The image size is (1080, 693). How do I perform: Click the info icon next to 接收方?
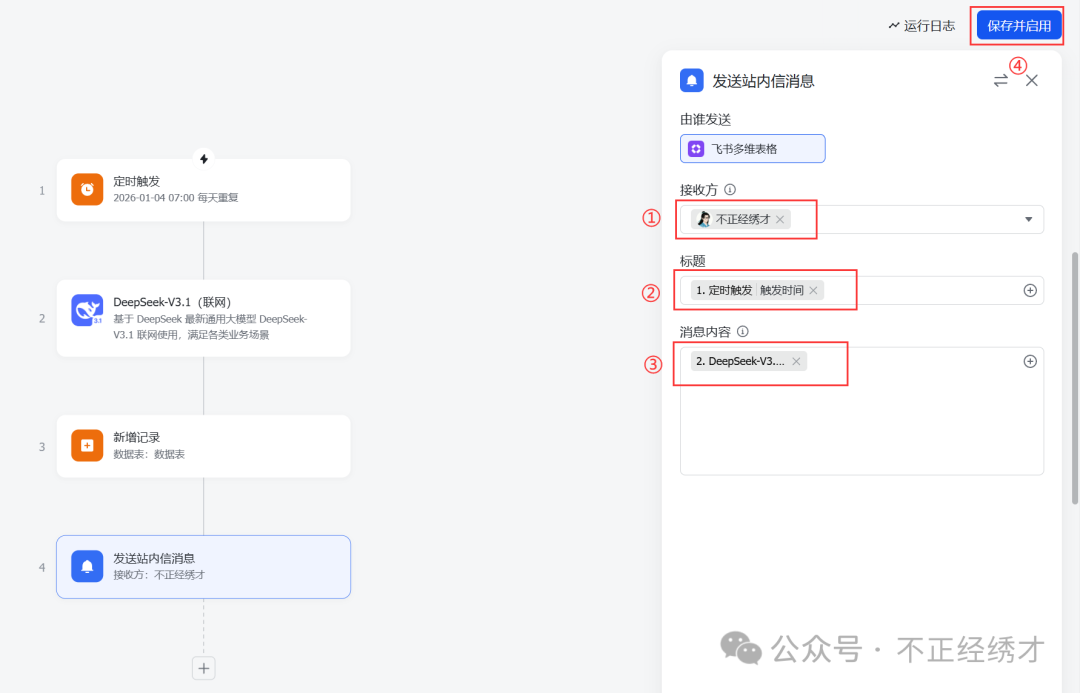coord(730,189)
